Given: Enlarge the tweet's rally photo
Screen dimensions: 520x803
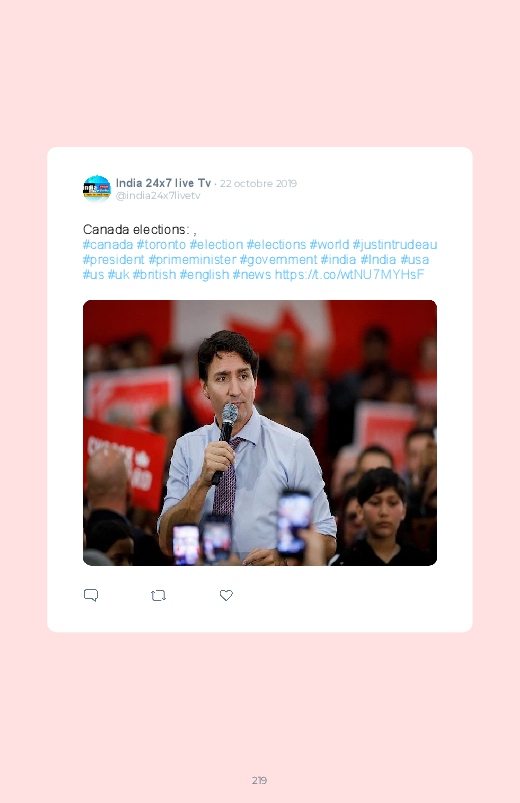Looking at the screenshot, I should pos(260,433).
